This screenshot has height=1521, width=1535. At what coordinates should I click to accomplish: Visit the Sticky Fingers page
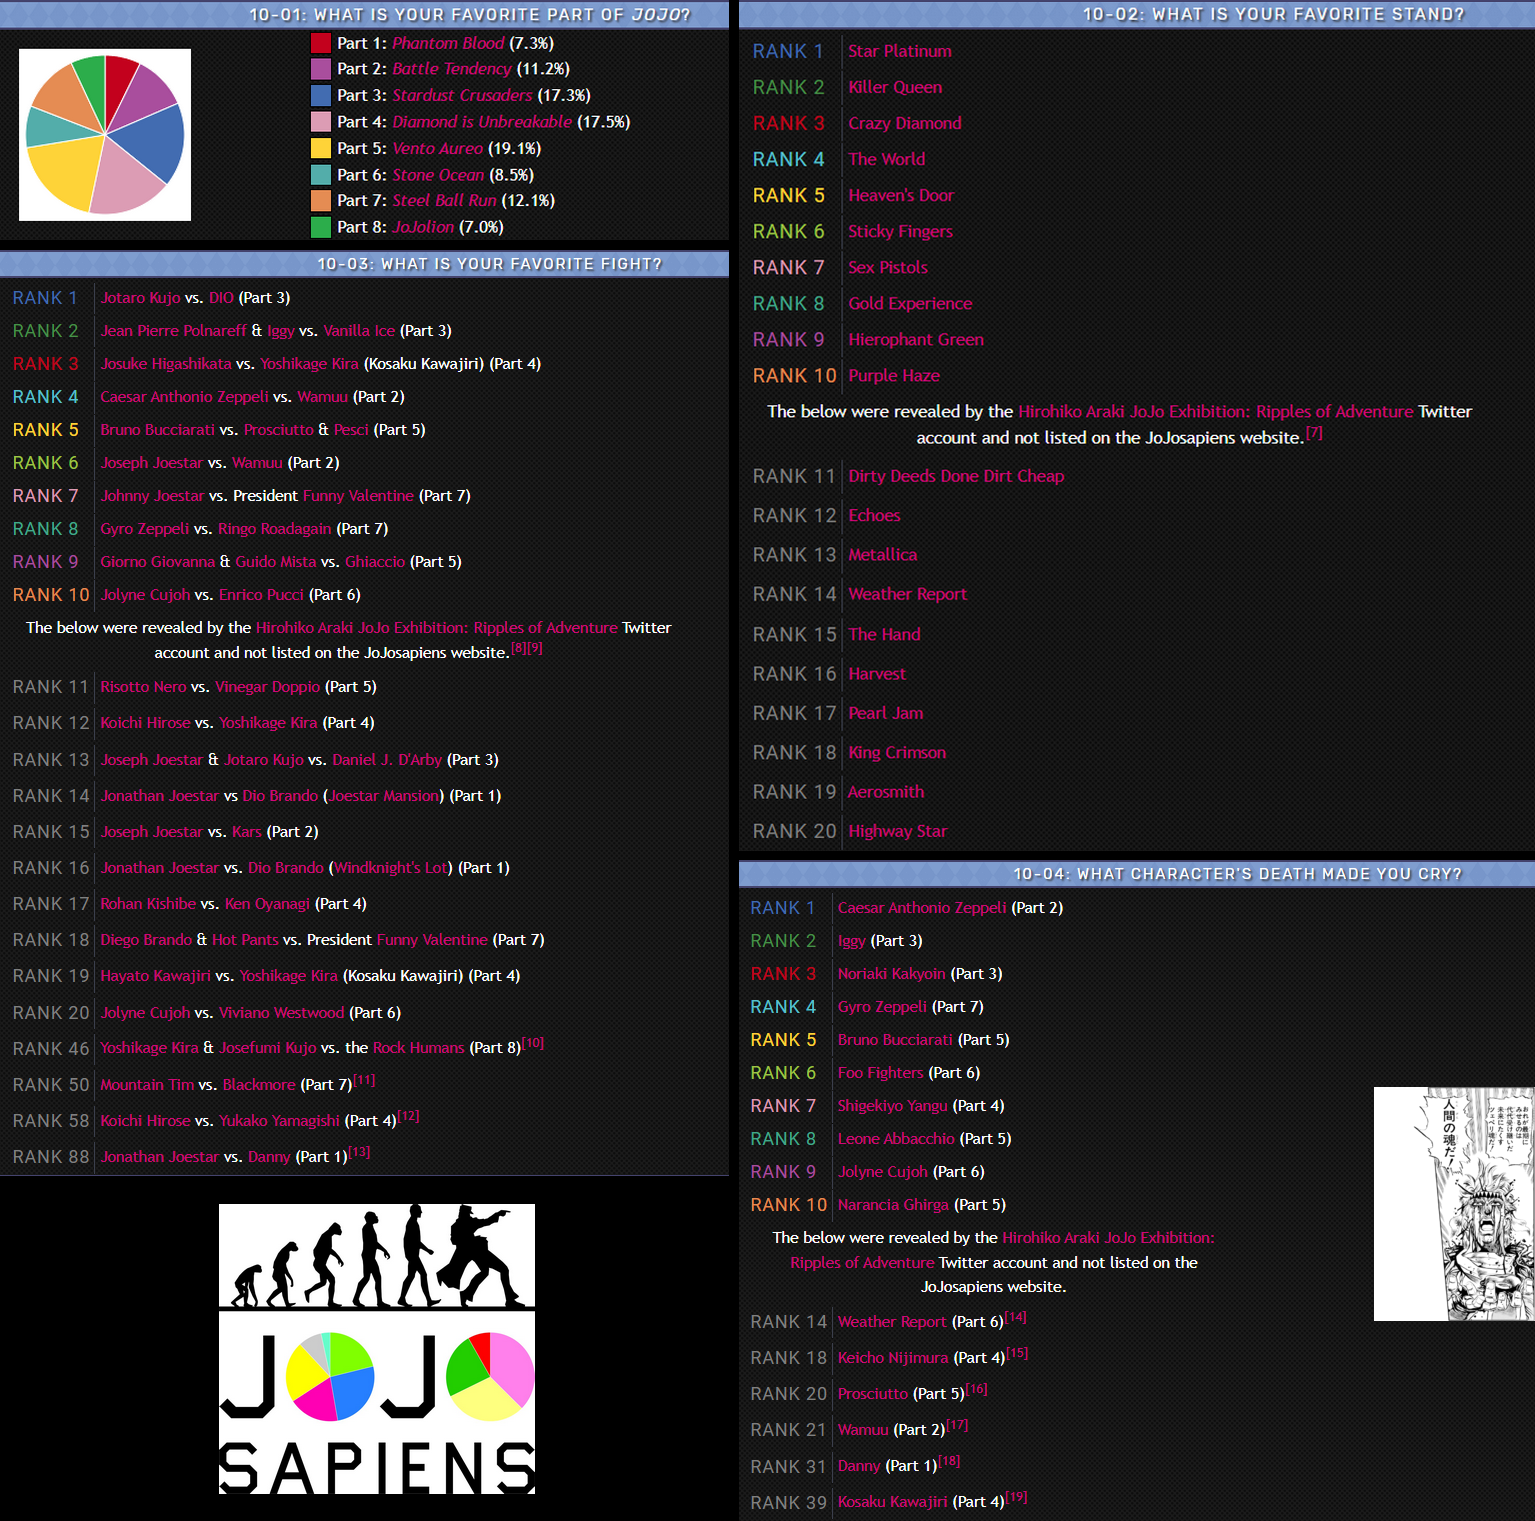[x=900, y=231]
